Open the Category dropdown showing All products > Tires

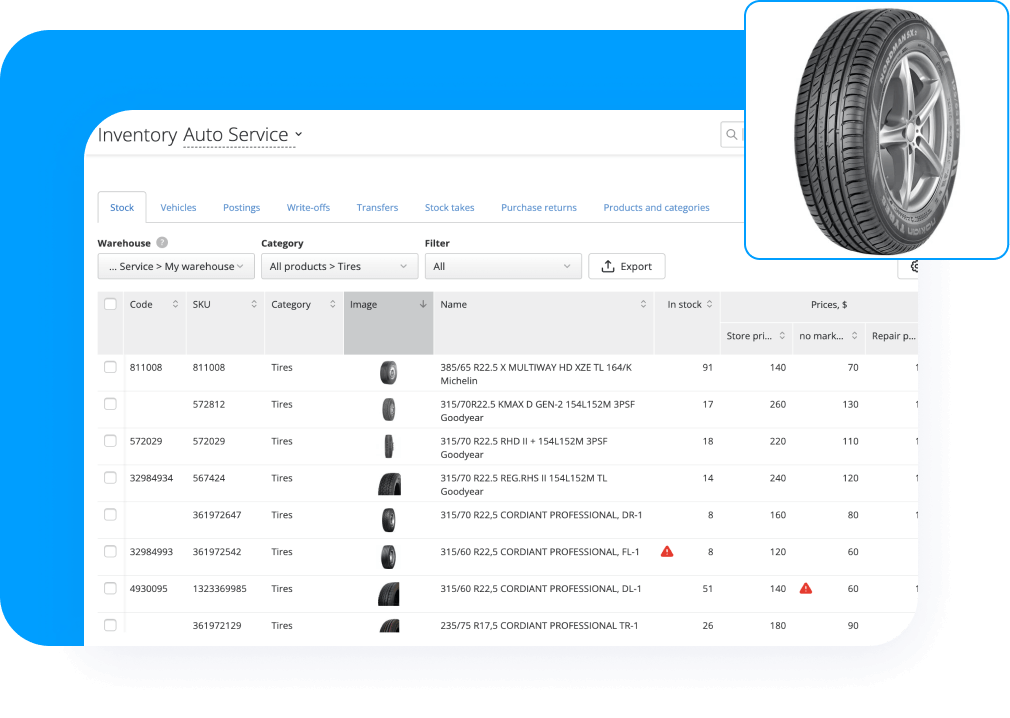point(340,266)
